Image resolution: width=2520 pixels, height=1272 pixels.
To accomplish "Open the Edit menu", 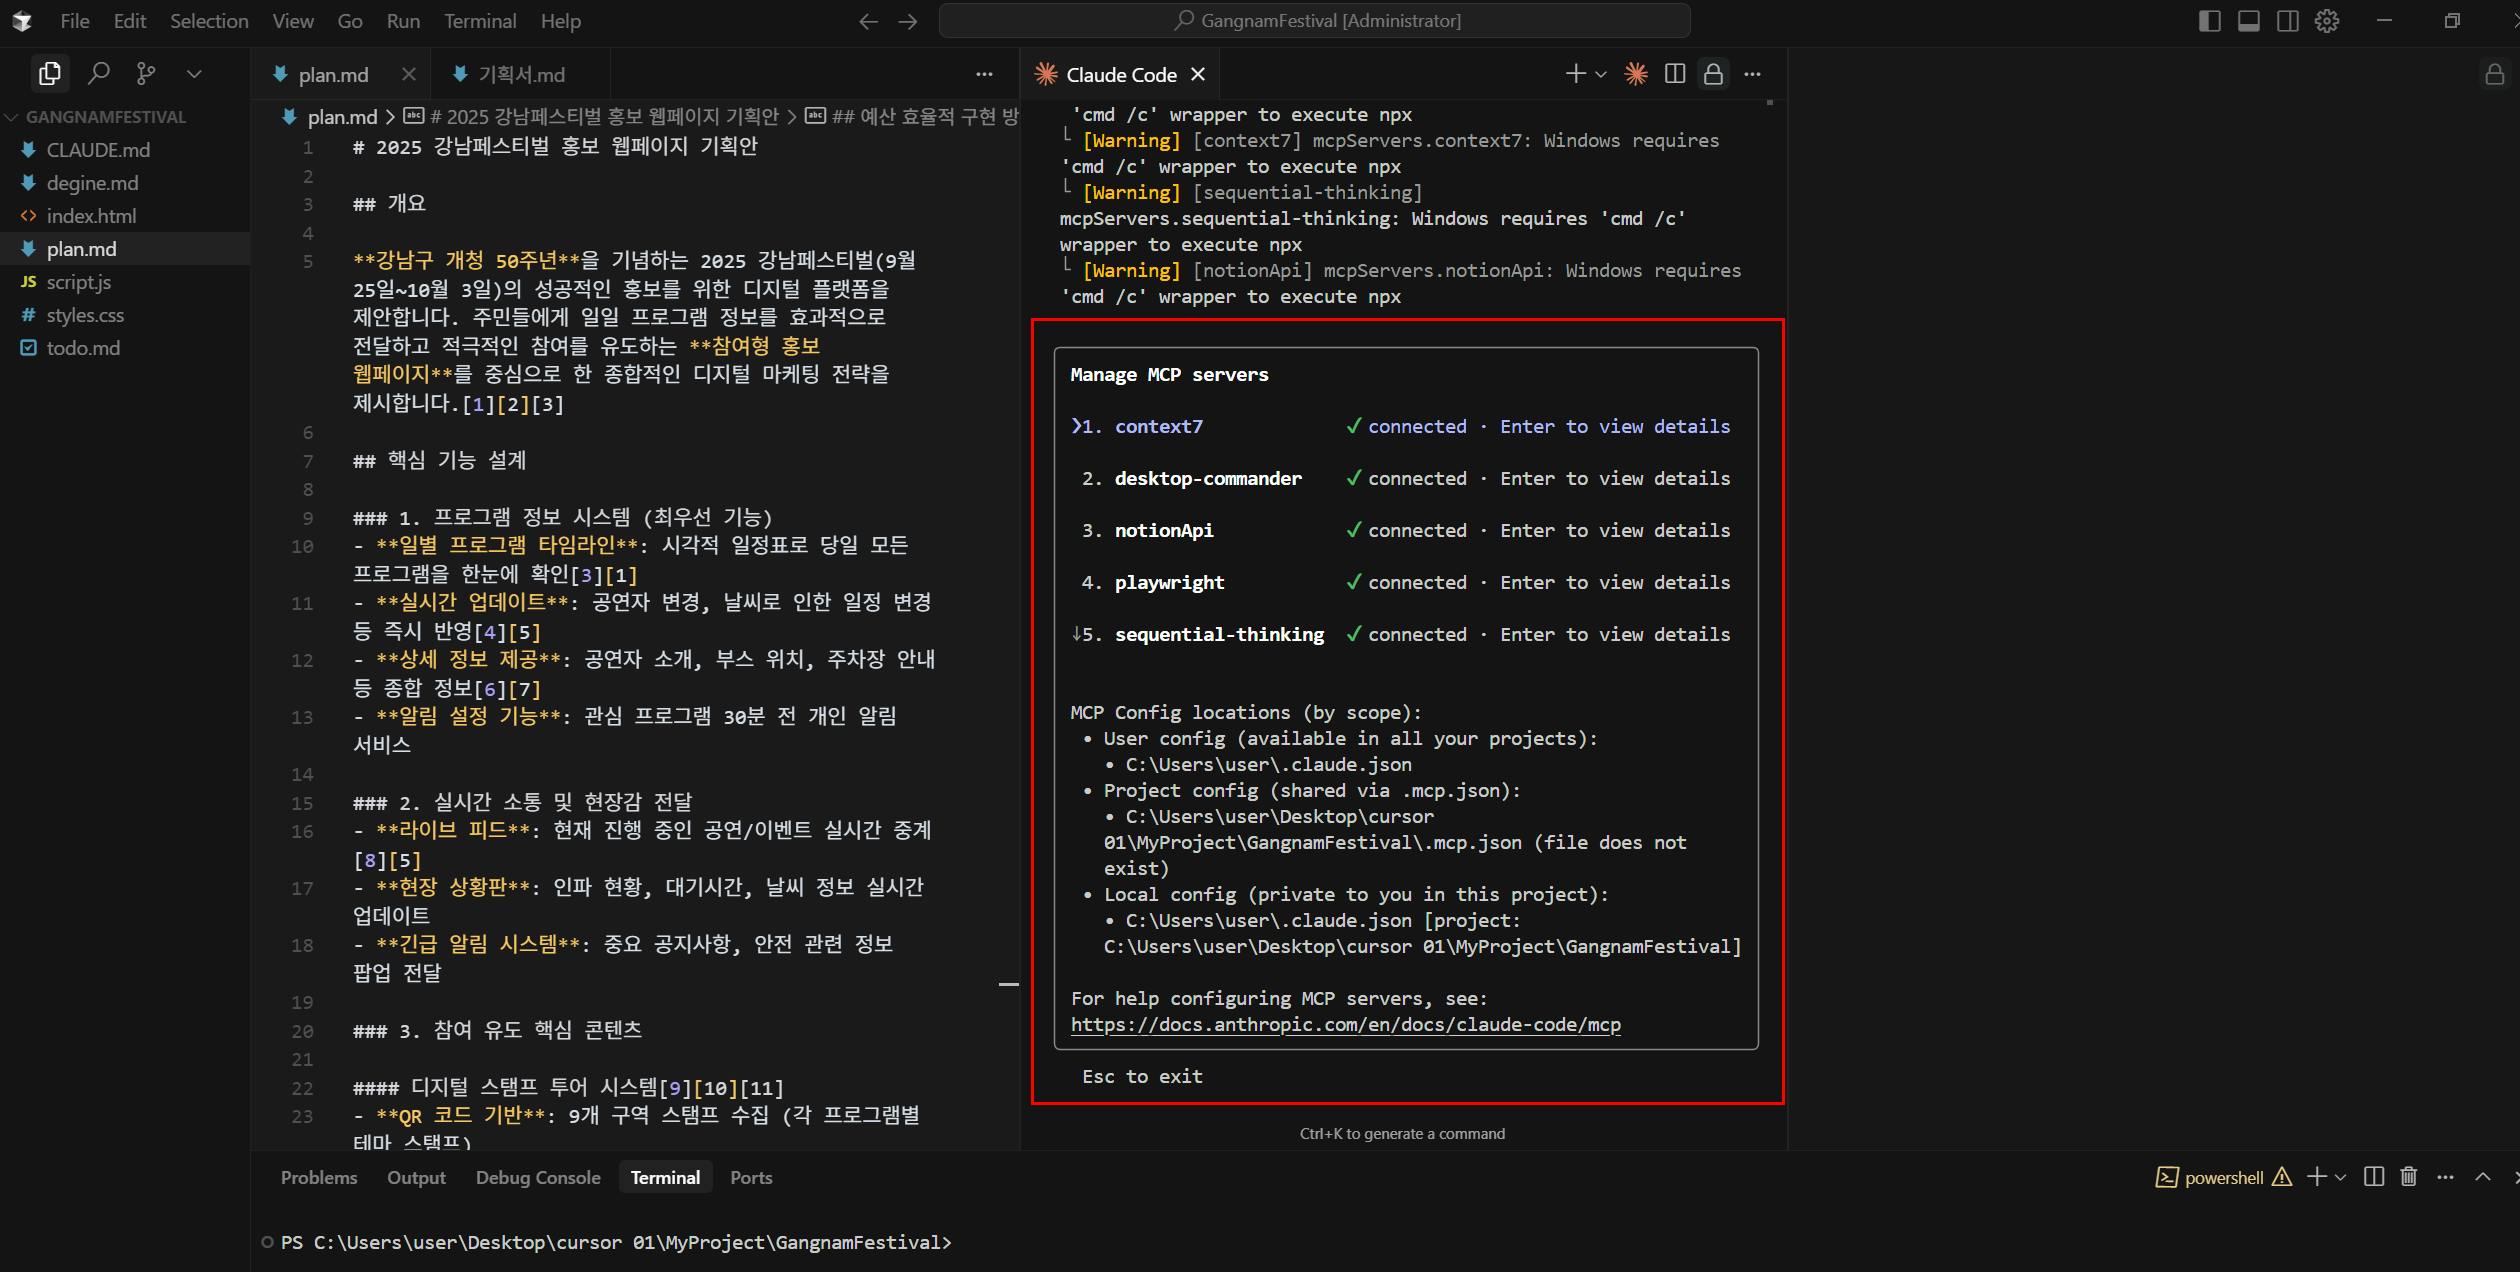I will point(130,21).
